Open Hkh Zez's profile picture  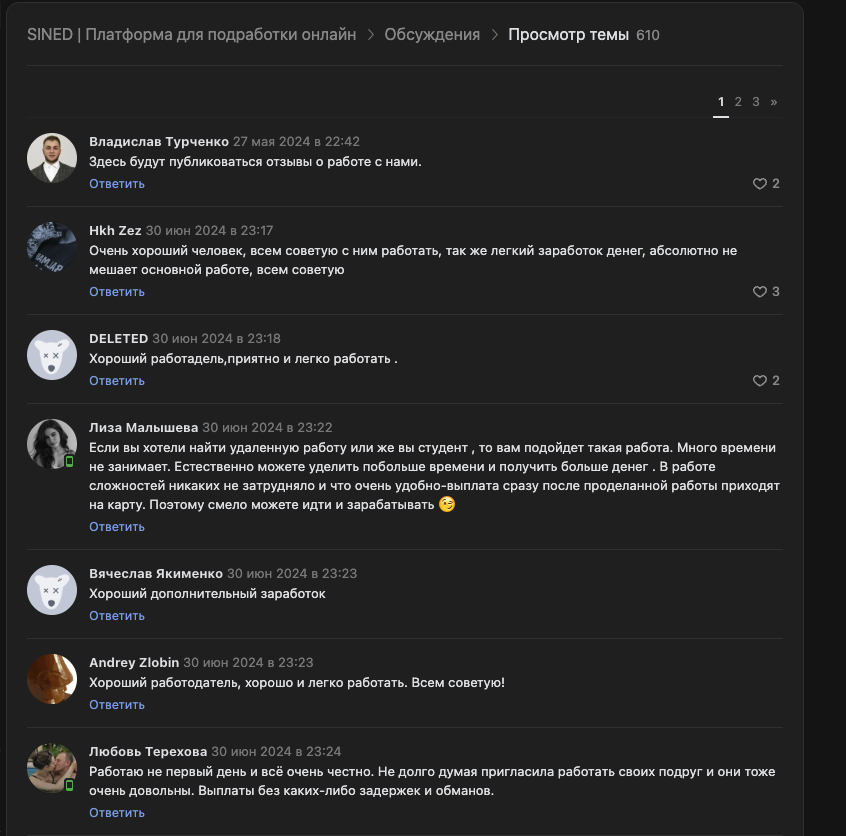click(x=52, y=246)
